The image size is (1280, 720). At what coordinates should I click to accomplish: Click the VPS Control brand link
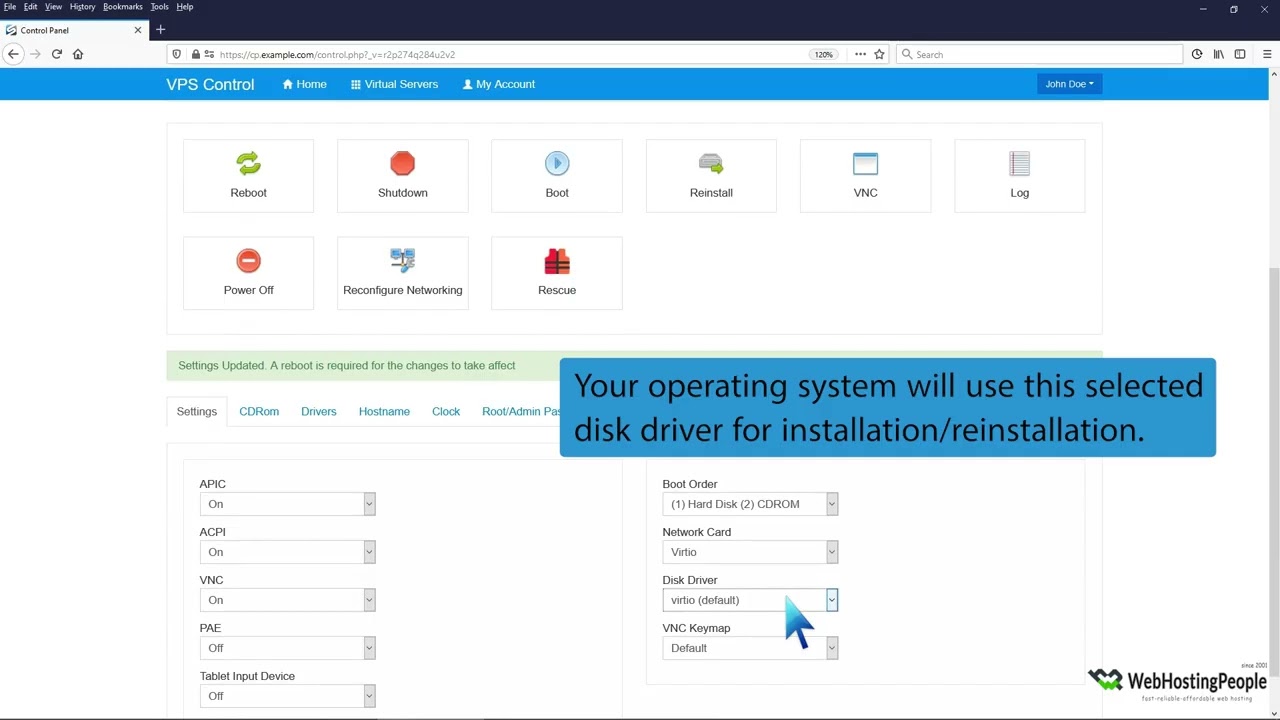pyautogui.click(x=210, y=84)
